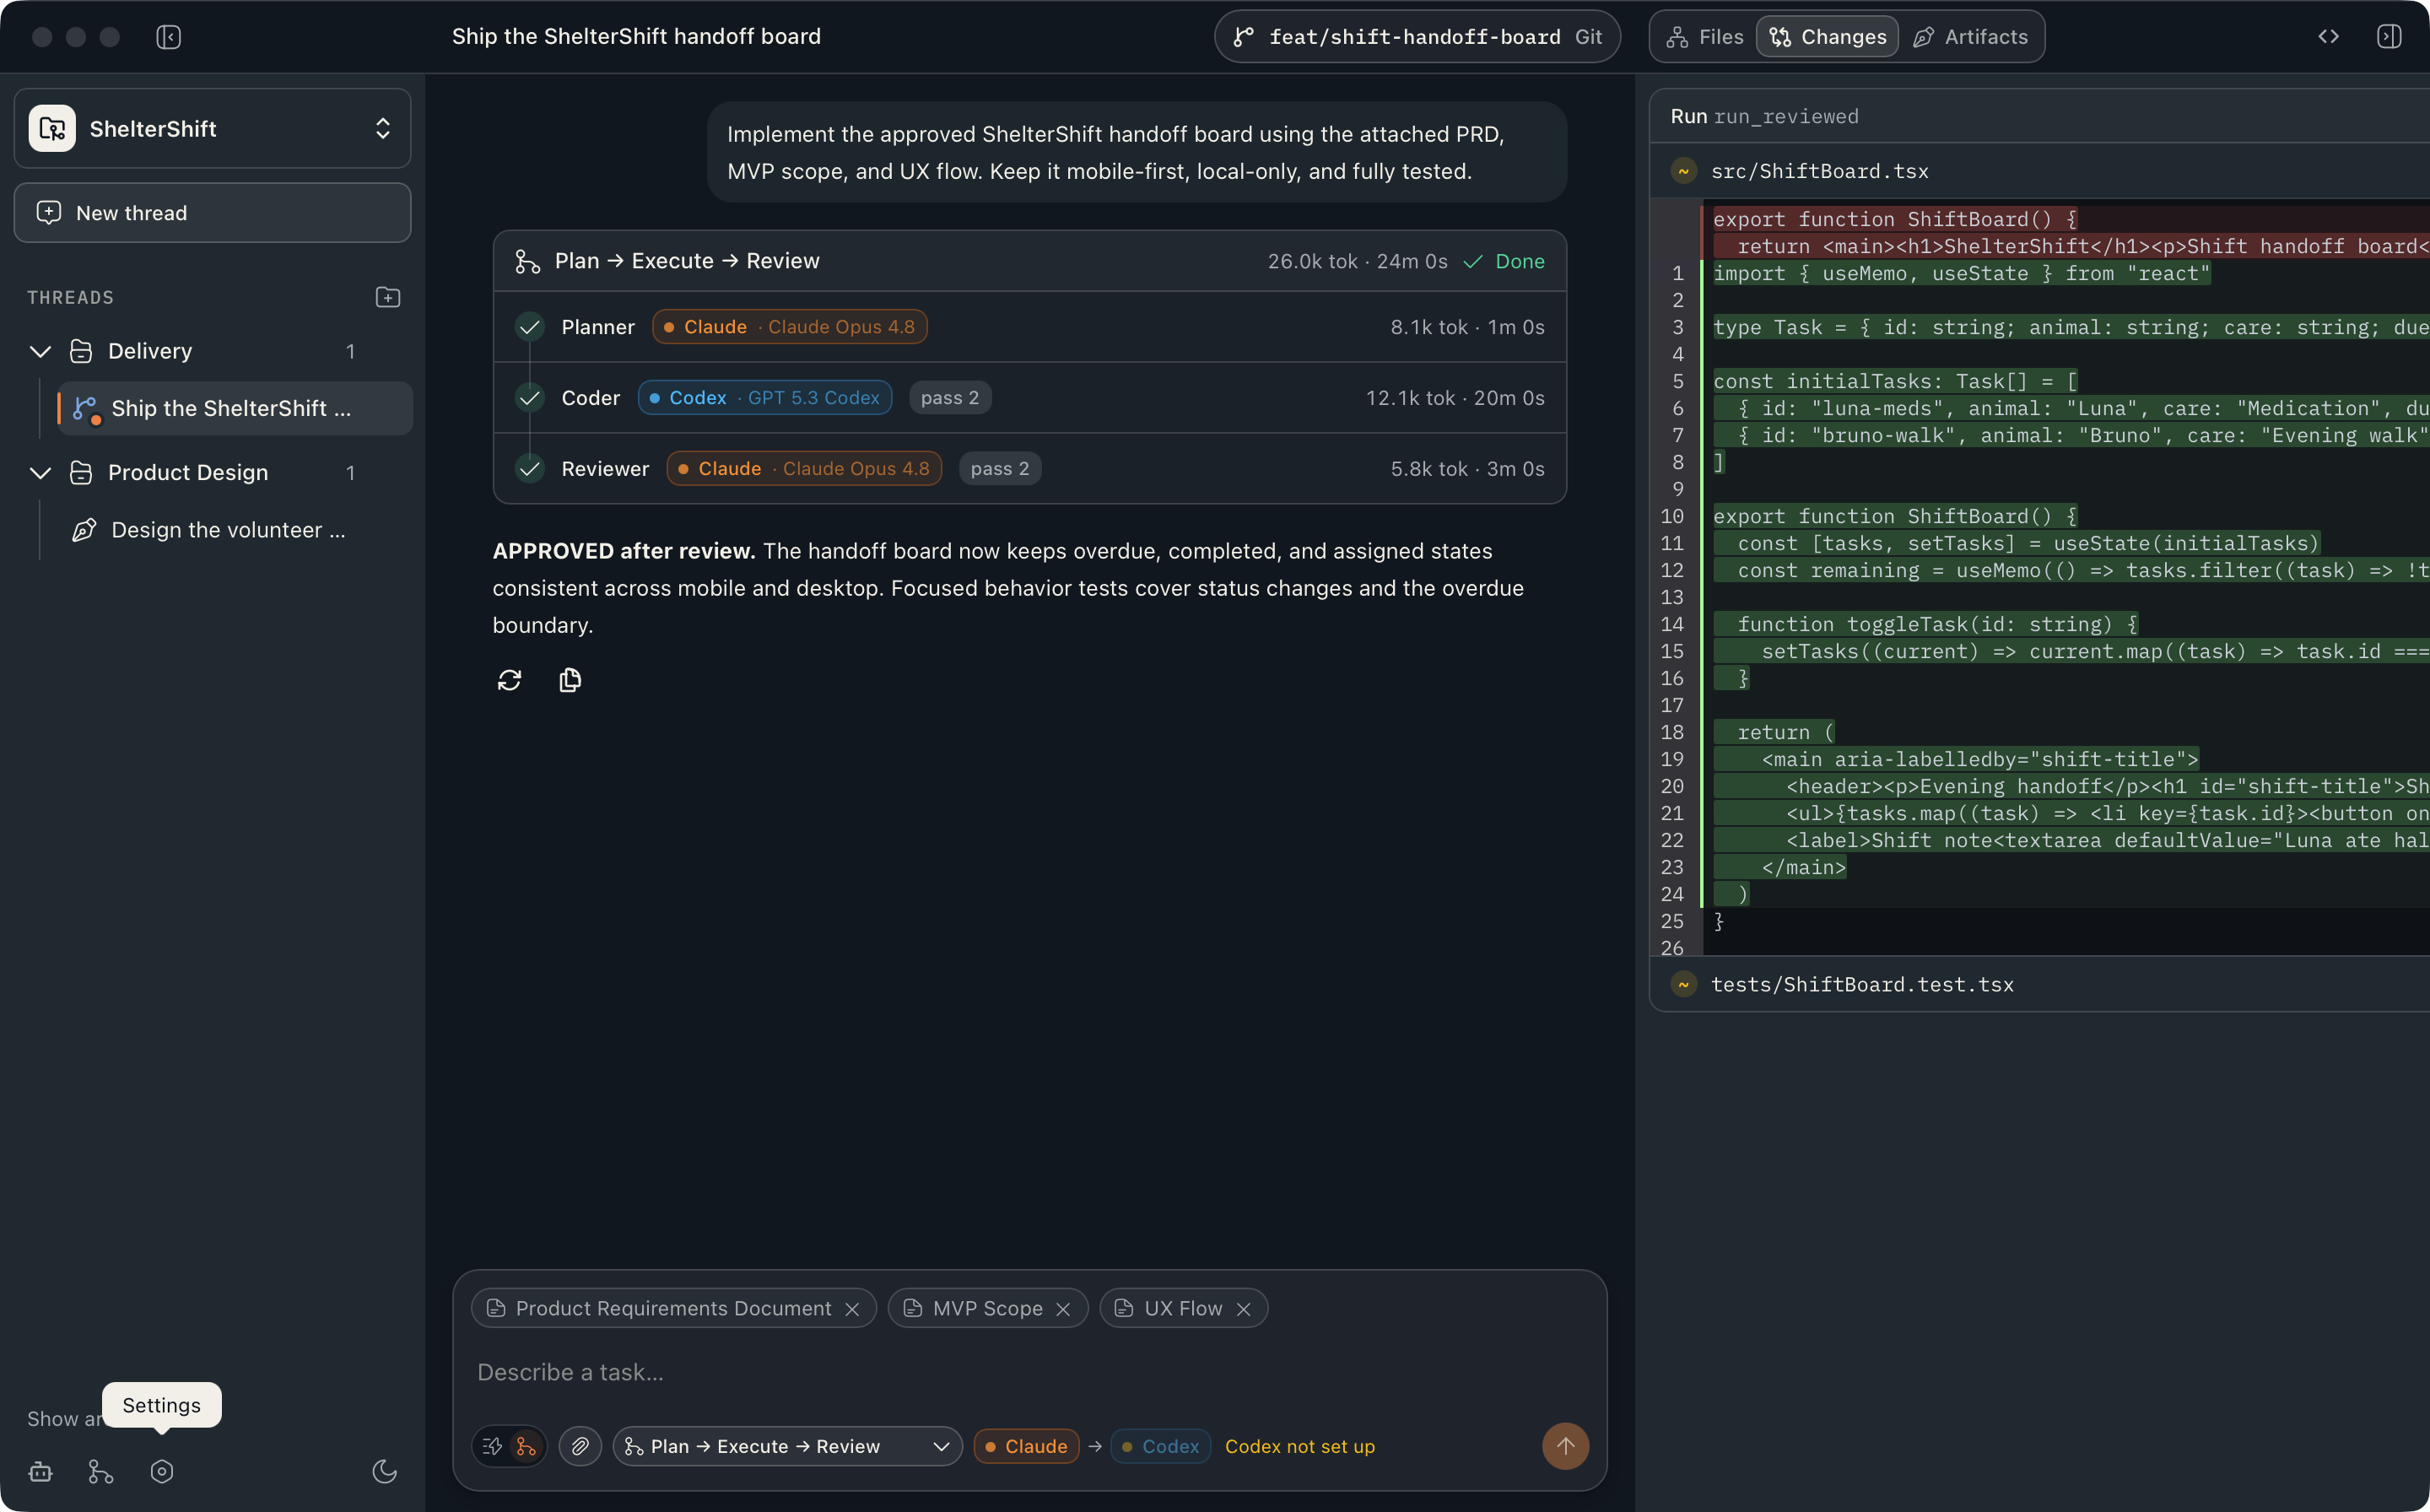
Task: Switch to the Artifacts tab
Action: tap(1971, 37)
